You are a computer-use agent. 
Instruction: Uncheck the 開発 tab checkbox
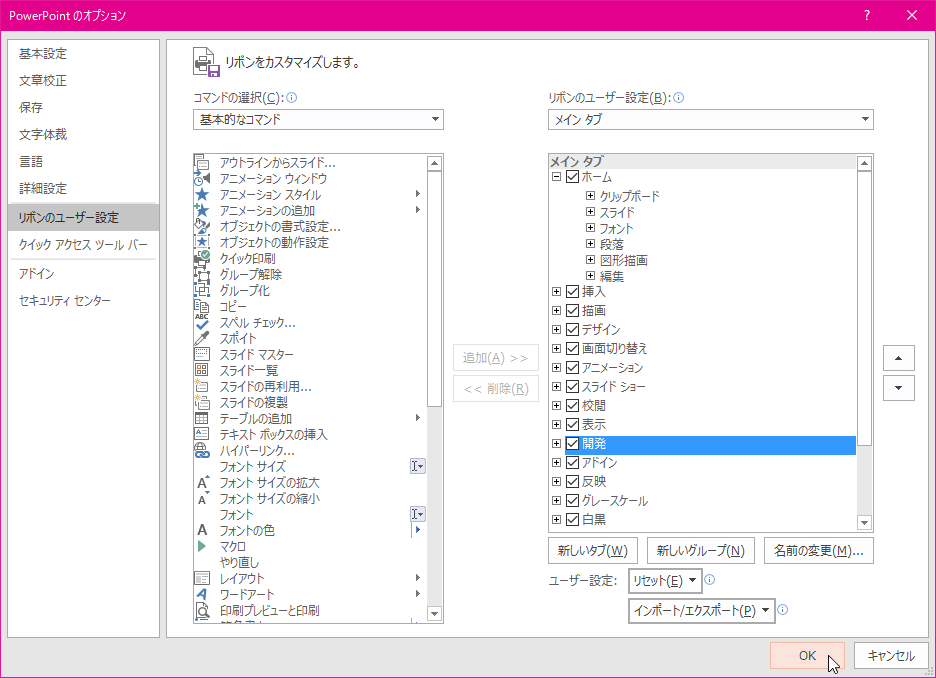(572, 443)
